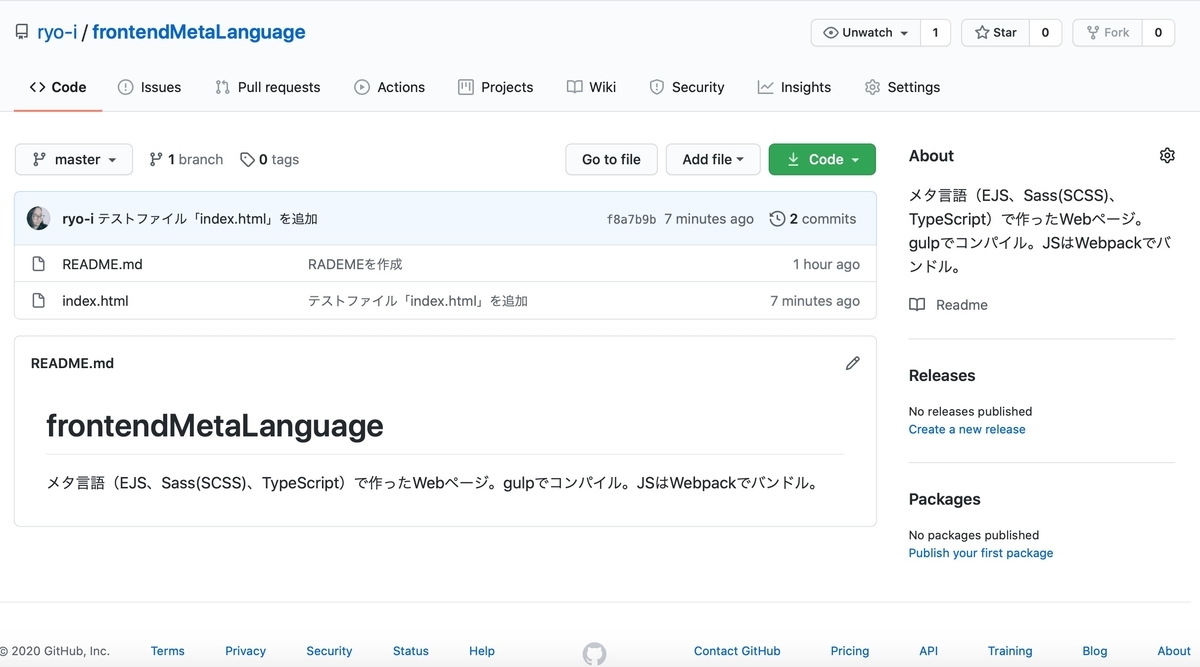Click the ryo-i avatar in commit bar
This screenshot has height=667, width=1200.
[39, 218]
